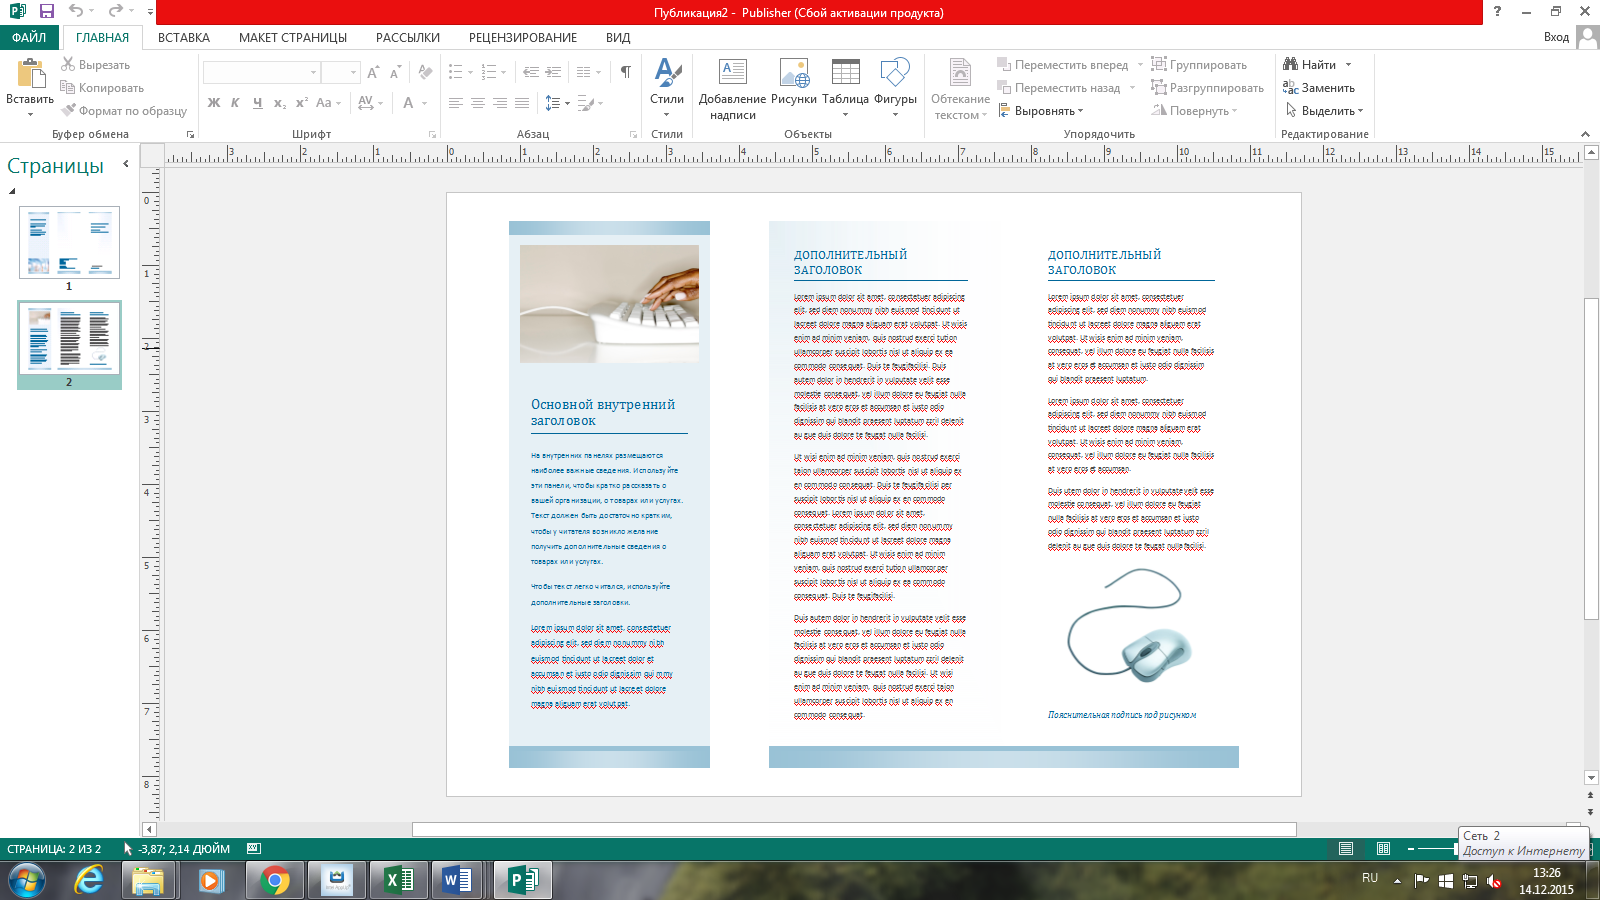The height and width of the screenshot is (900, 1600).
Task: Increase the paragraph indent
Action: 553,72
